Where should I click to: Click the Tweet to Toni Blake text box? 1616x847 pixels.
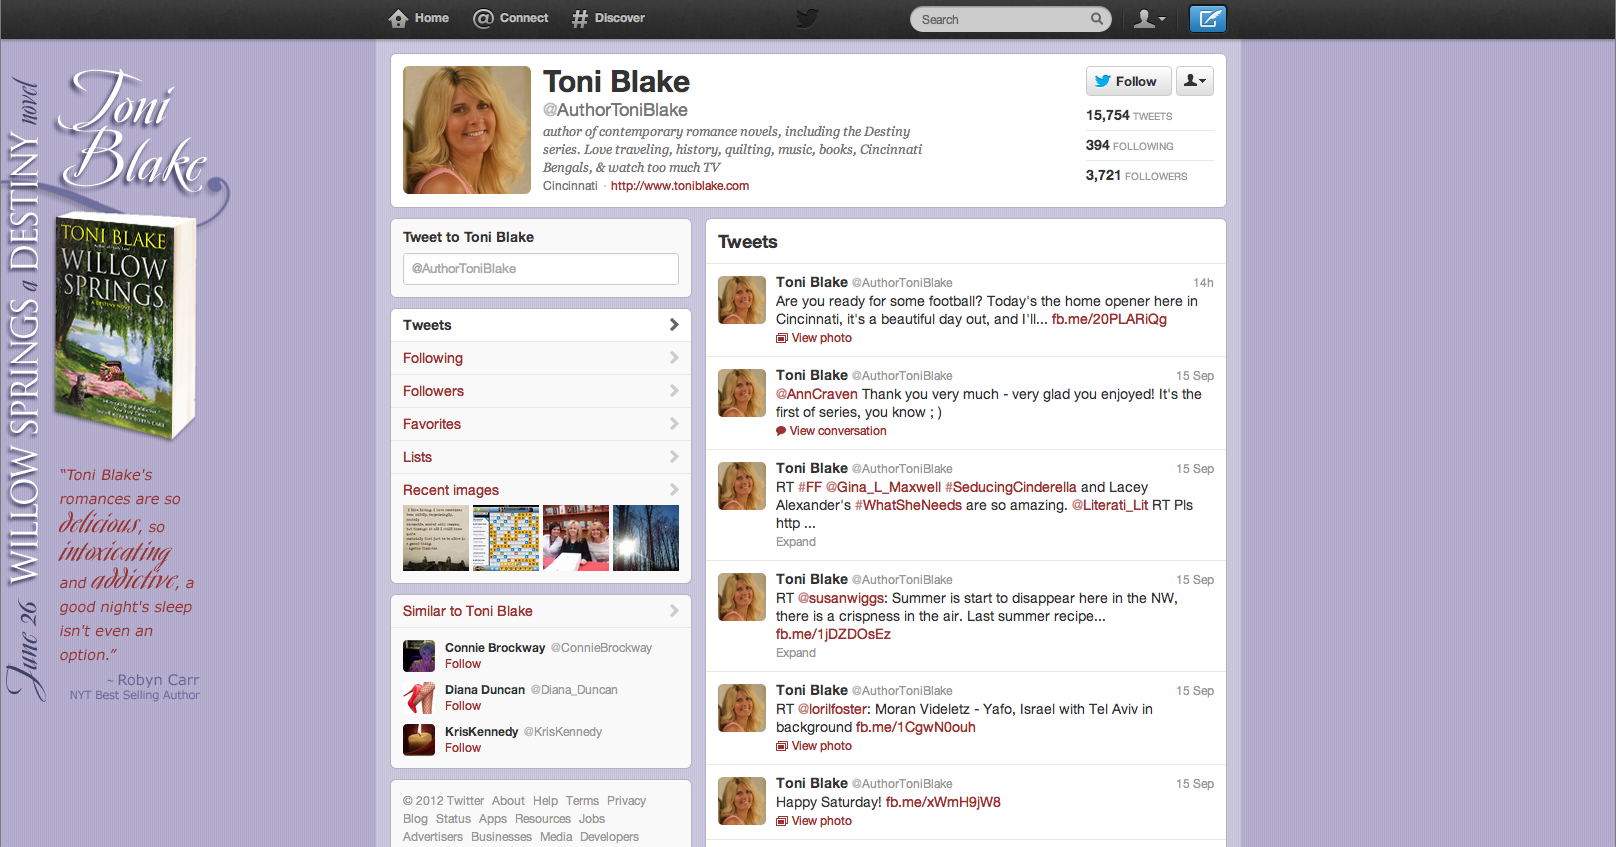coord(541,269)
